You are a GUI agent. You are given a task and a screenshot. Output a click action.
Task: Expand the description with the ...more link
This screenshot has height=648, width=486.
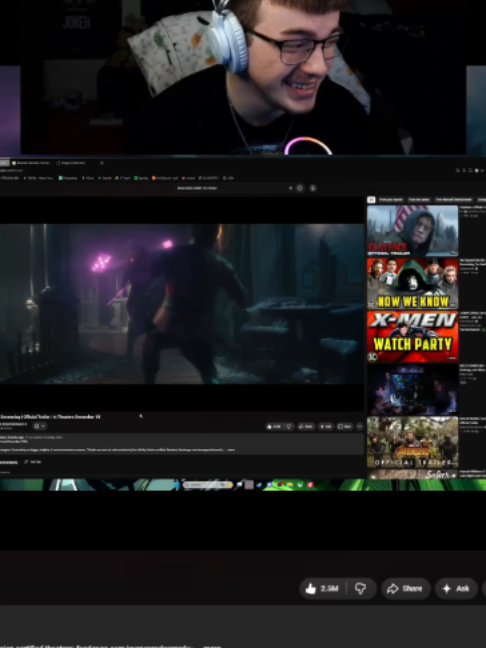[x=231, y=450]
